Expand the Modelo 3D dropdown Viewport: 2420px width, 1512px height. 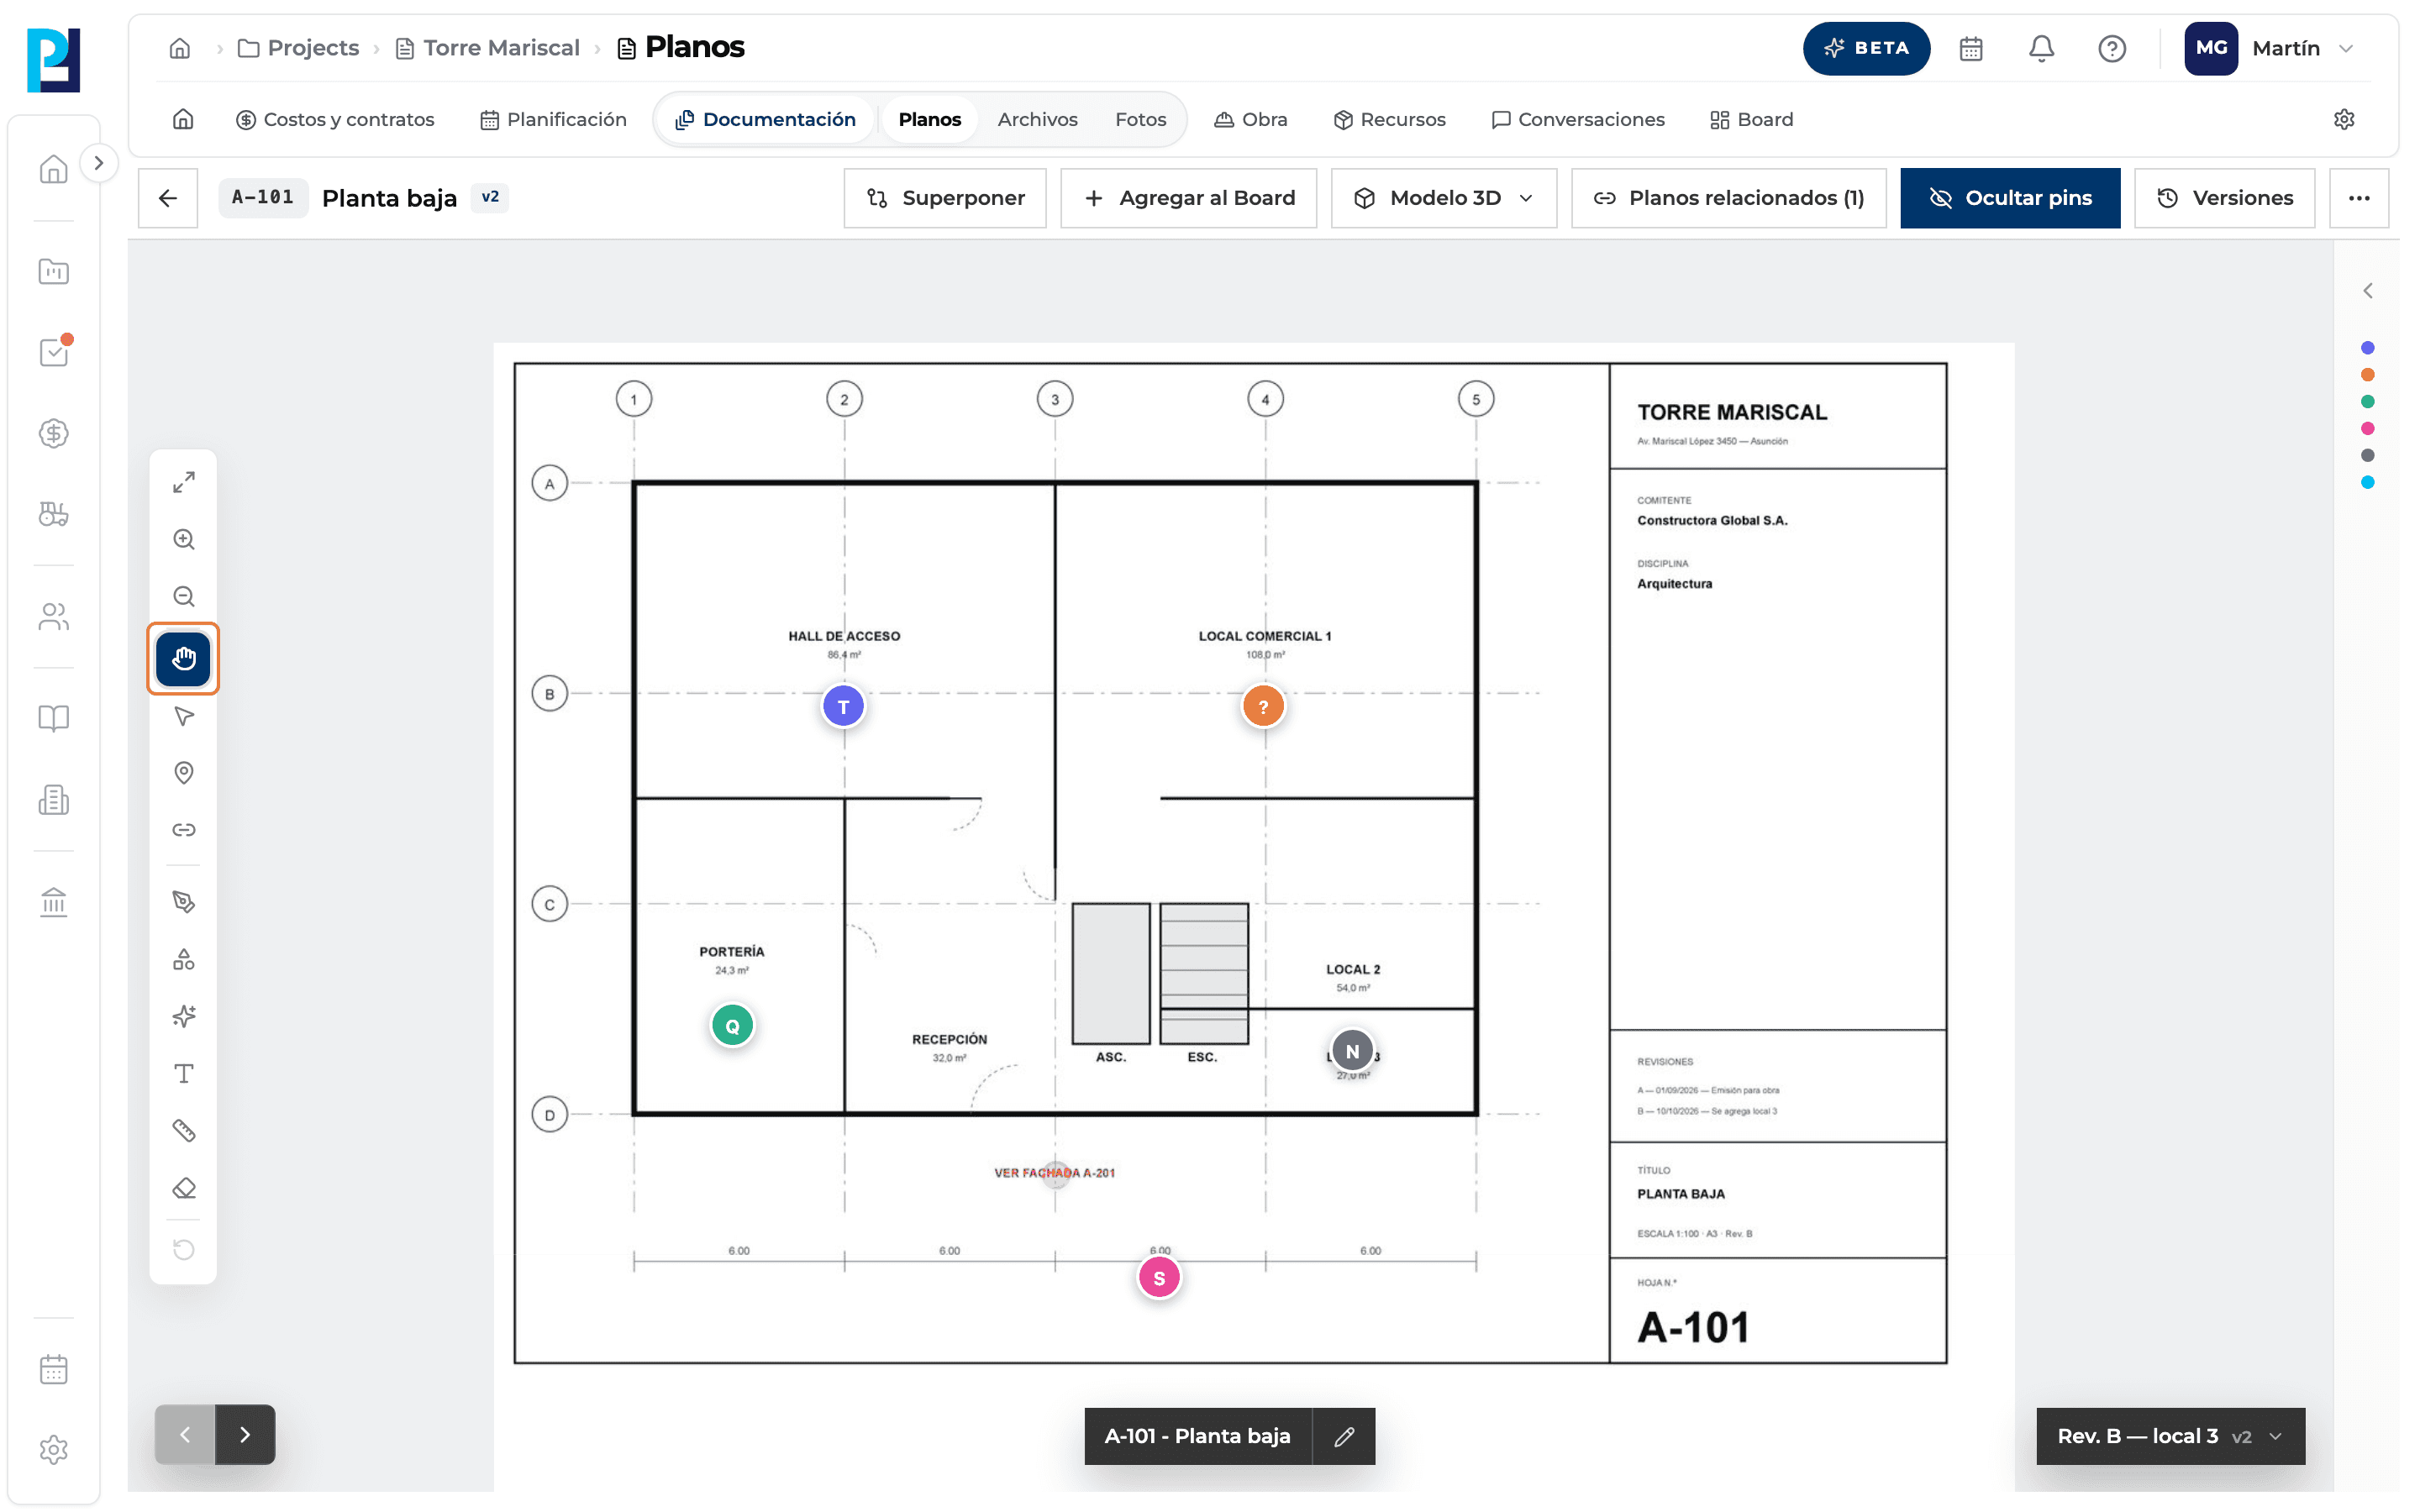tap(1444, 198)
